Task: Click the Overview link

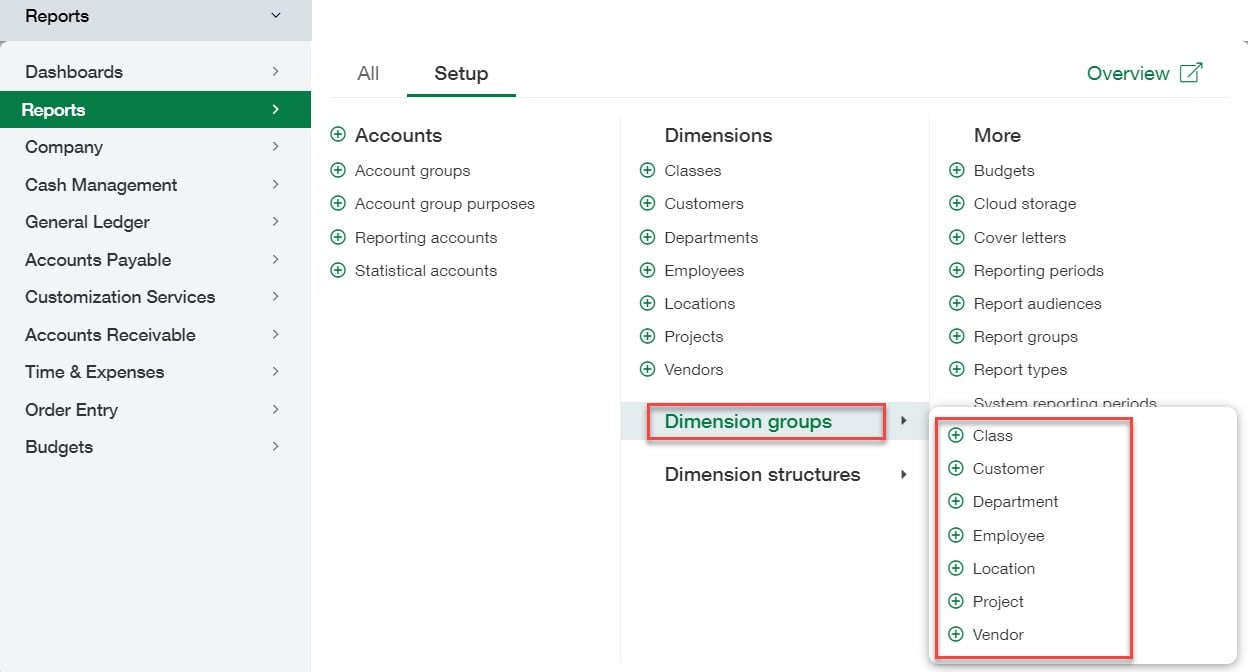Action: tap(1128, 72)
